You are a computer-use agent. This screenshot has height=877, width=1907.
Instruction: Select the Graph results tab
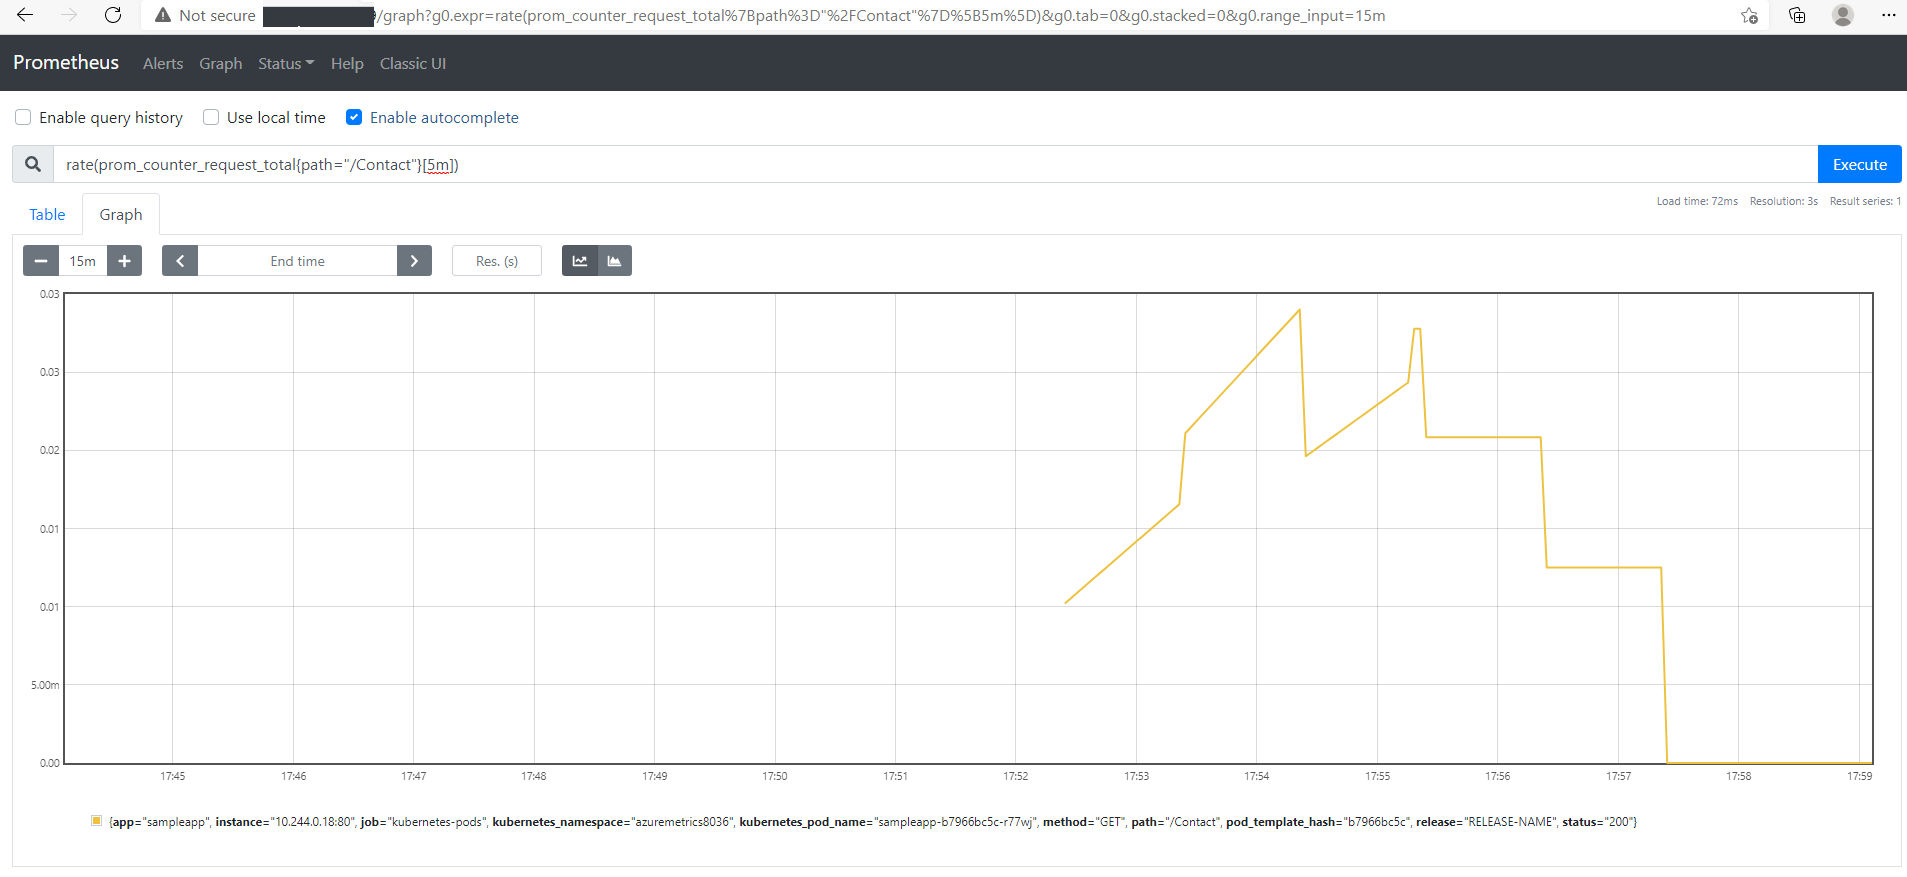coord(121,214)
